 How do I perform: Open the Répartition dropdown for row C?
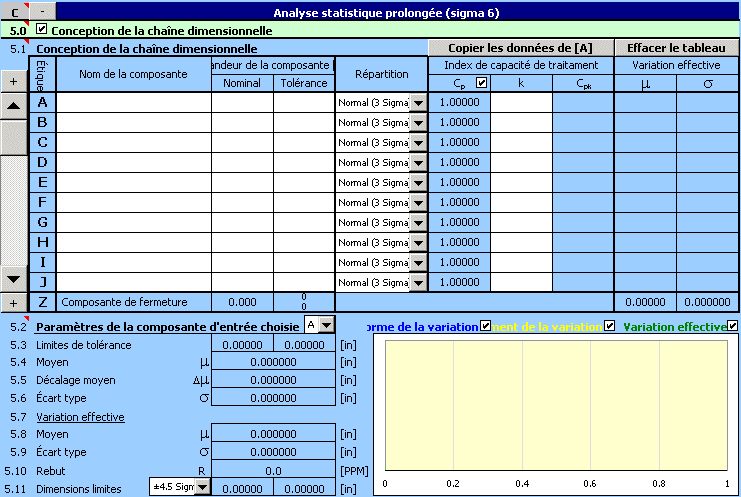(418, 143)
